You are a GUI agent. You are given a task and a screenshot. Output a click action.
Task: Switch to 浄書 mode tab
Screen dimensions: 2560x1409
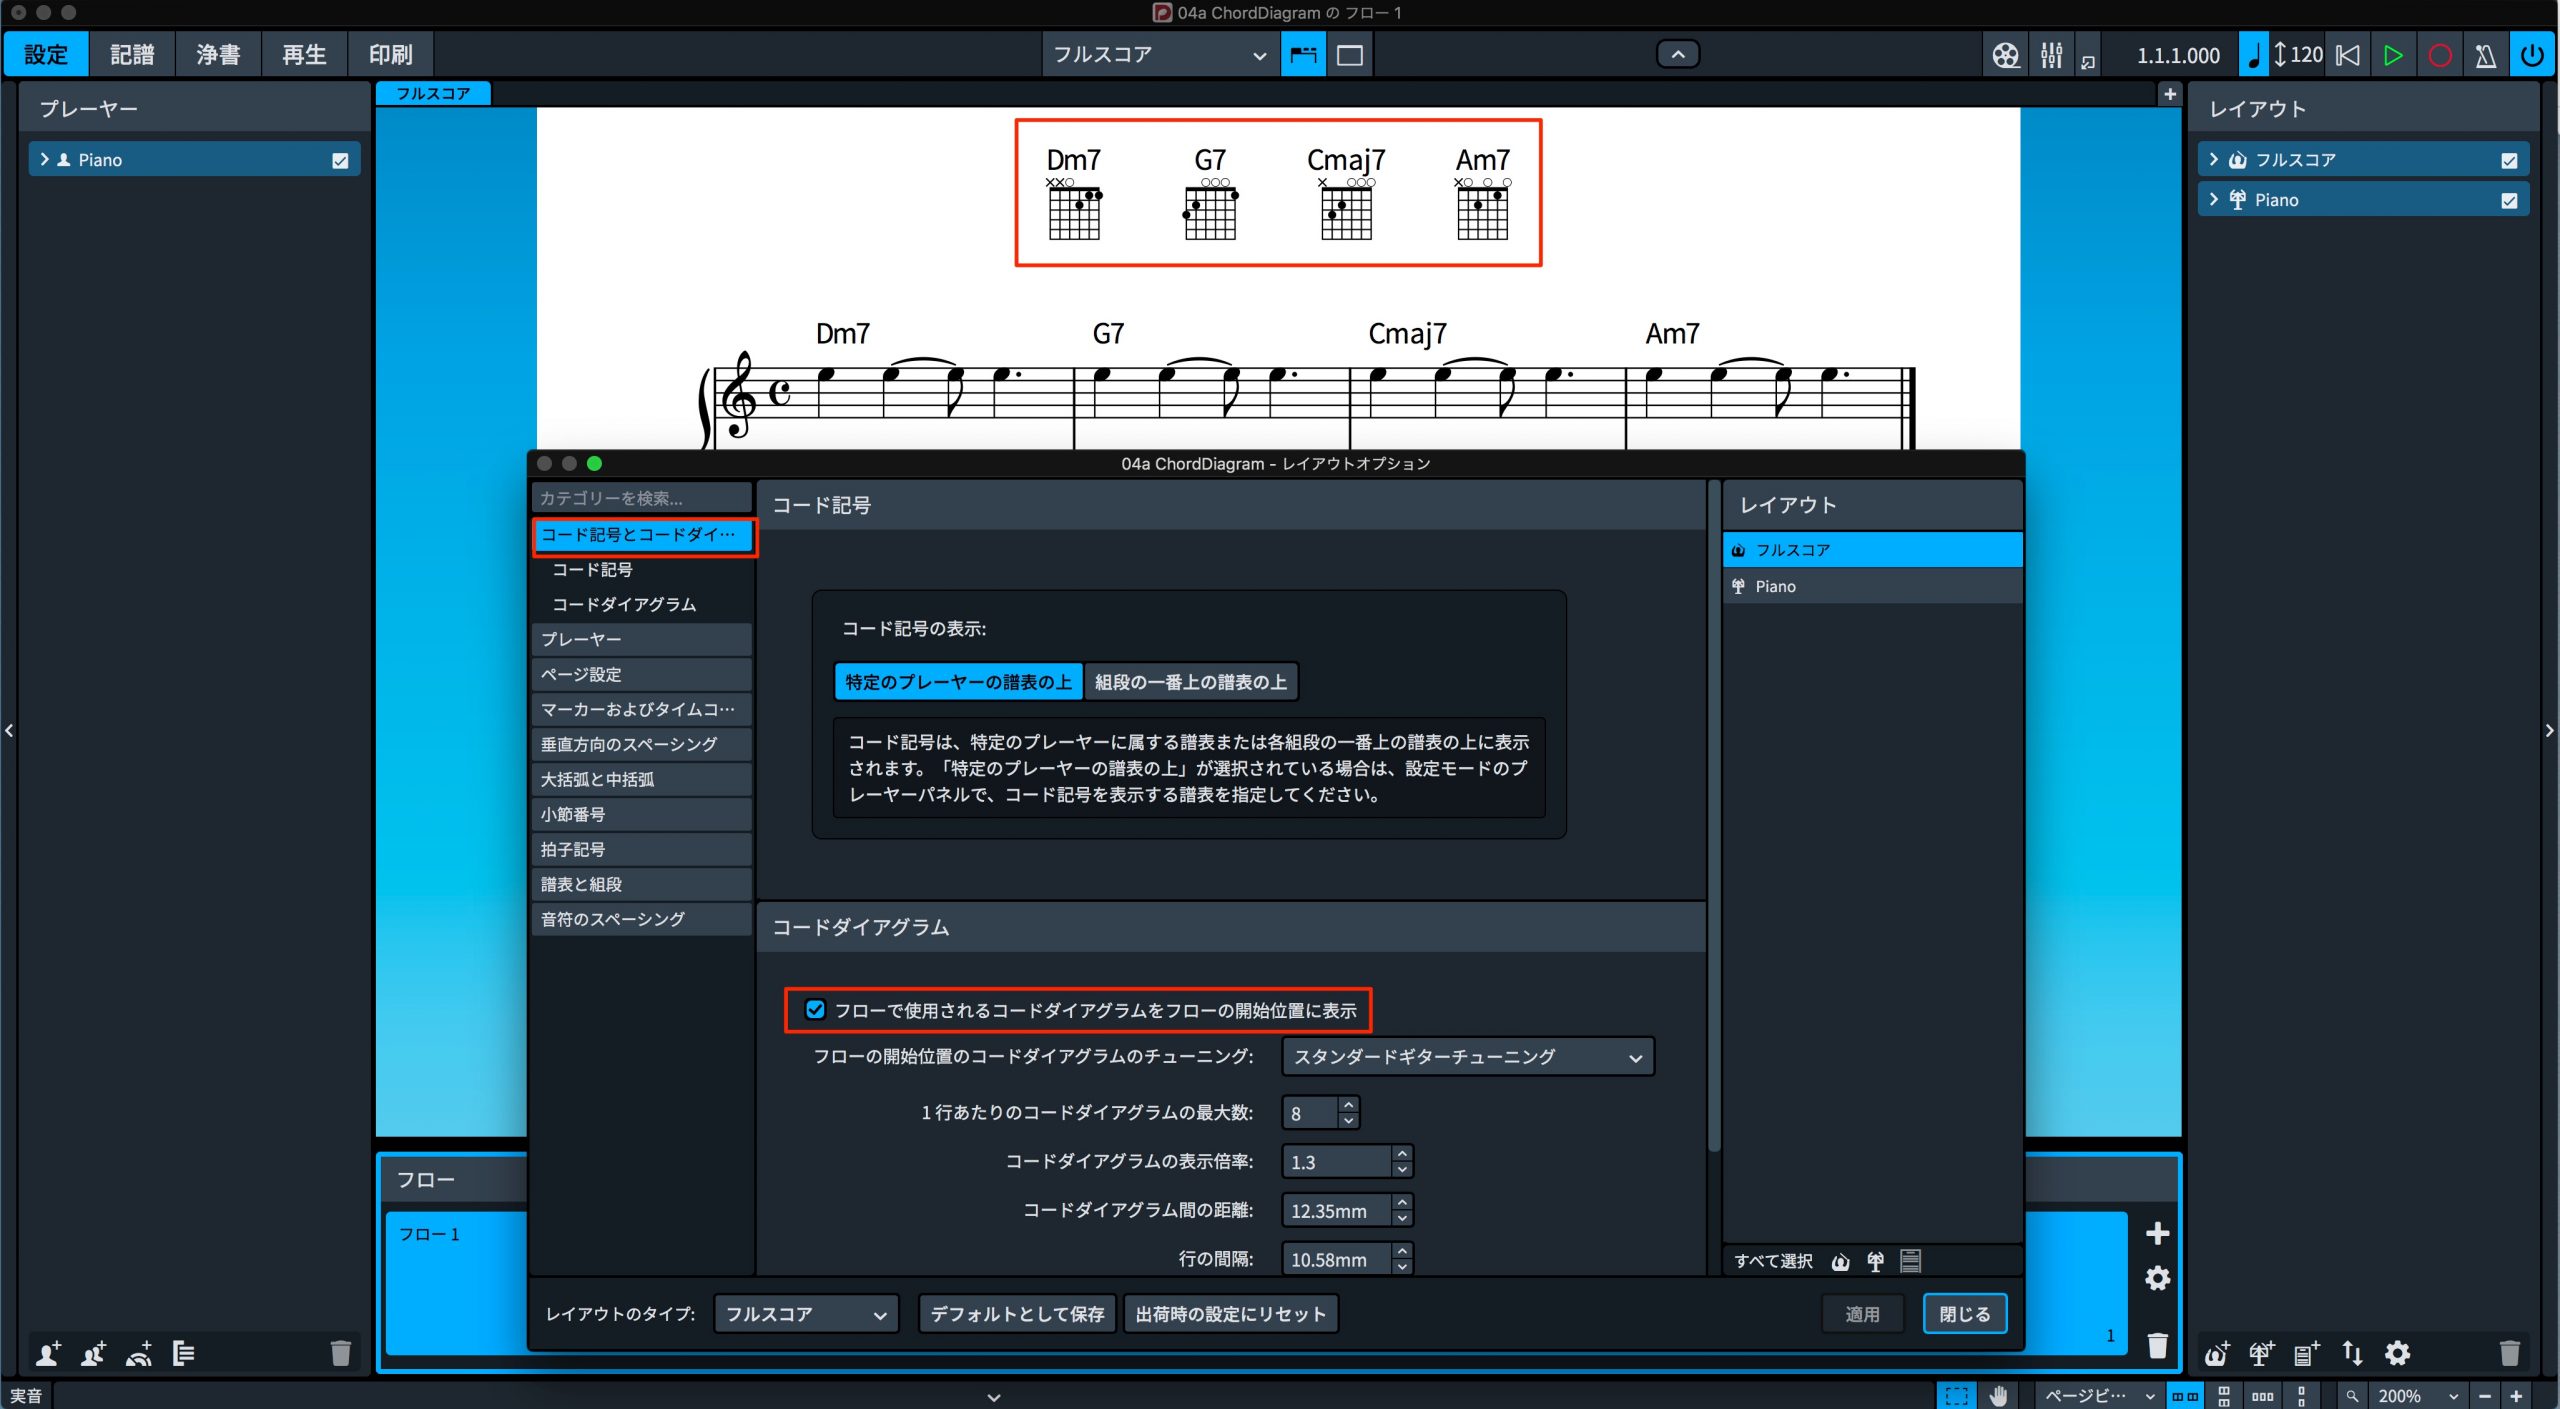(x=218, y=55)
